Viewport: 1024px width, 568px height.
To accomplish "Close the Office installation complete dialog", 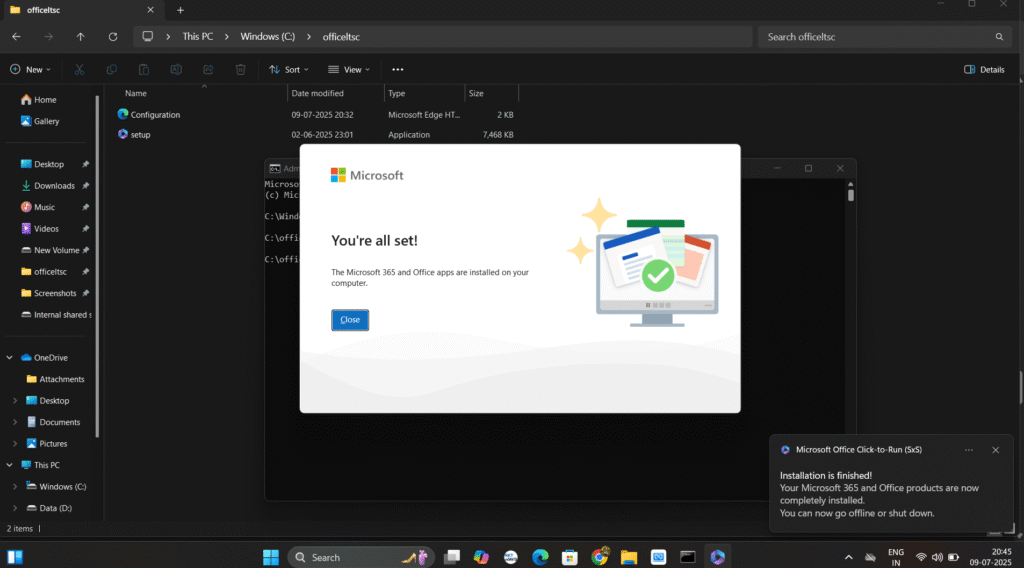I will (x=349, y=320).
